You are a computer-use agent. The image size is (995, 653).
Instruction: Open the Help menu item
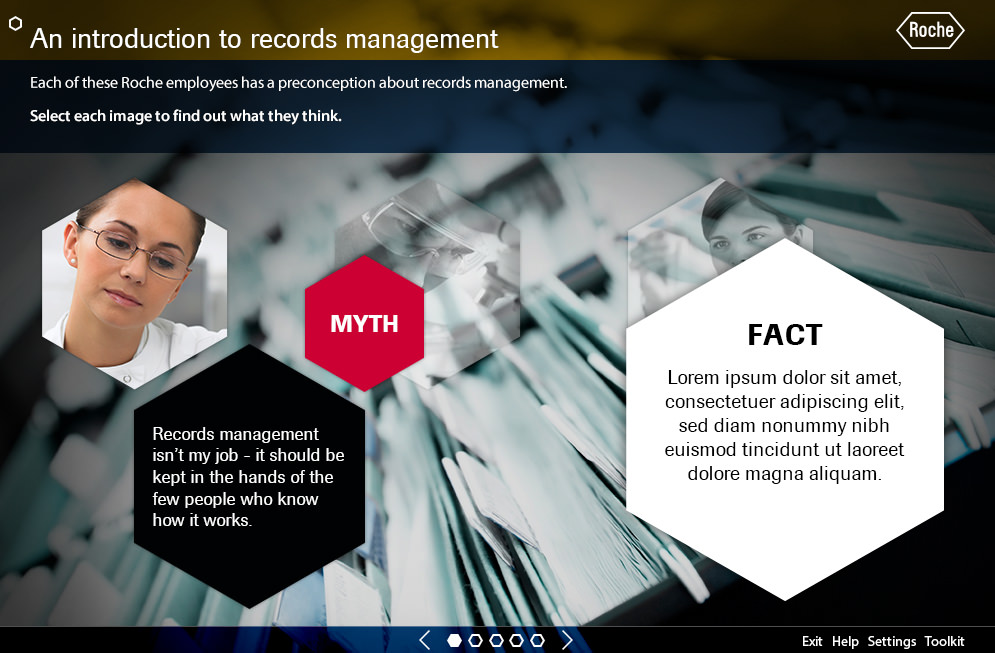pos(845,641)
